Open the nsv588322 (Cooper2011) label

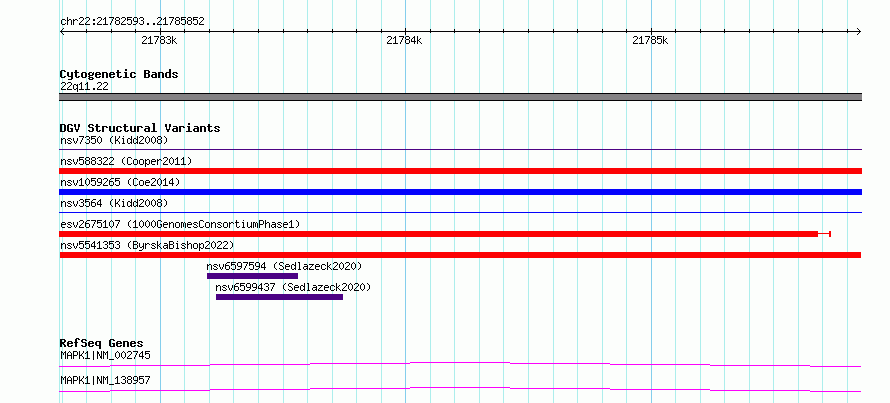(x=126, y=161)
